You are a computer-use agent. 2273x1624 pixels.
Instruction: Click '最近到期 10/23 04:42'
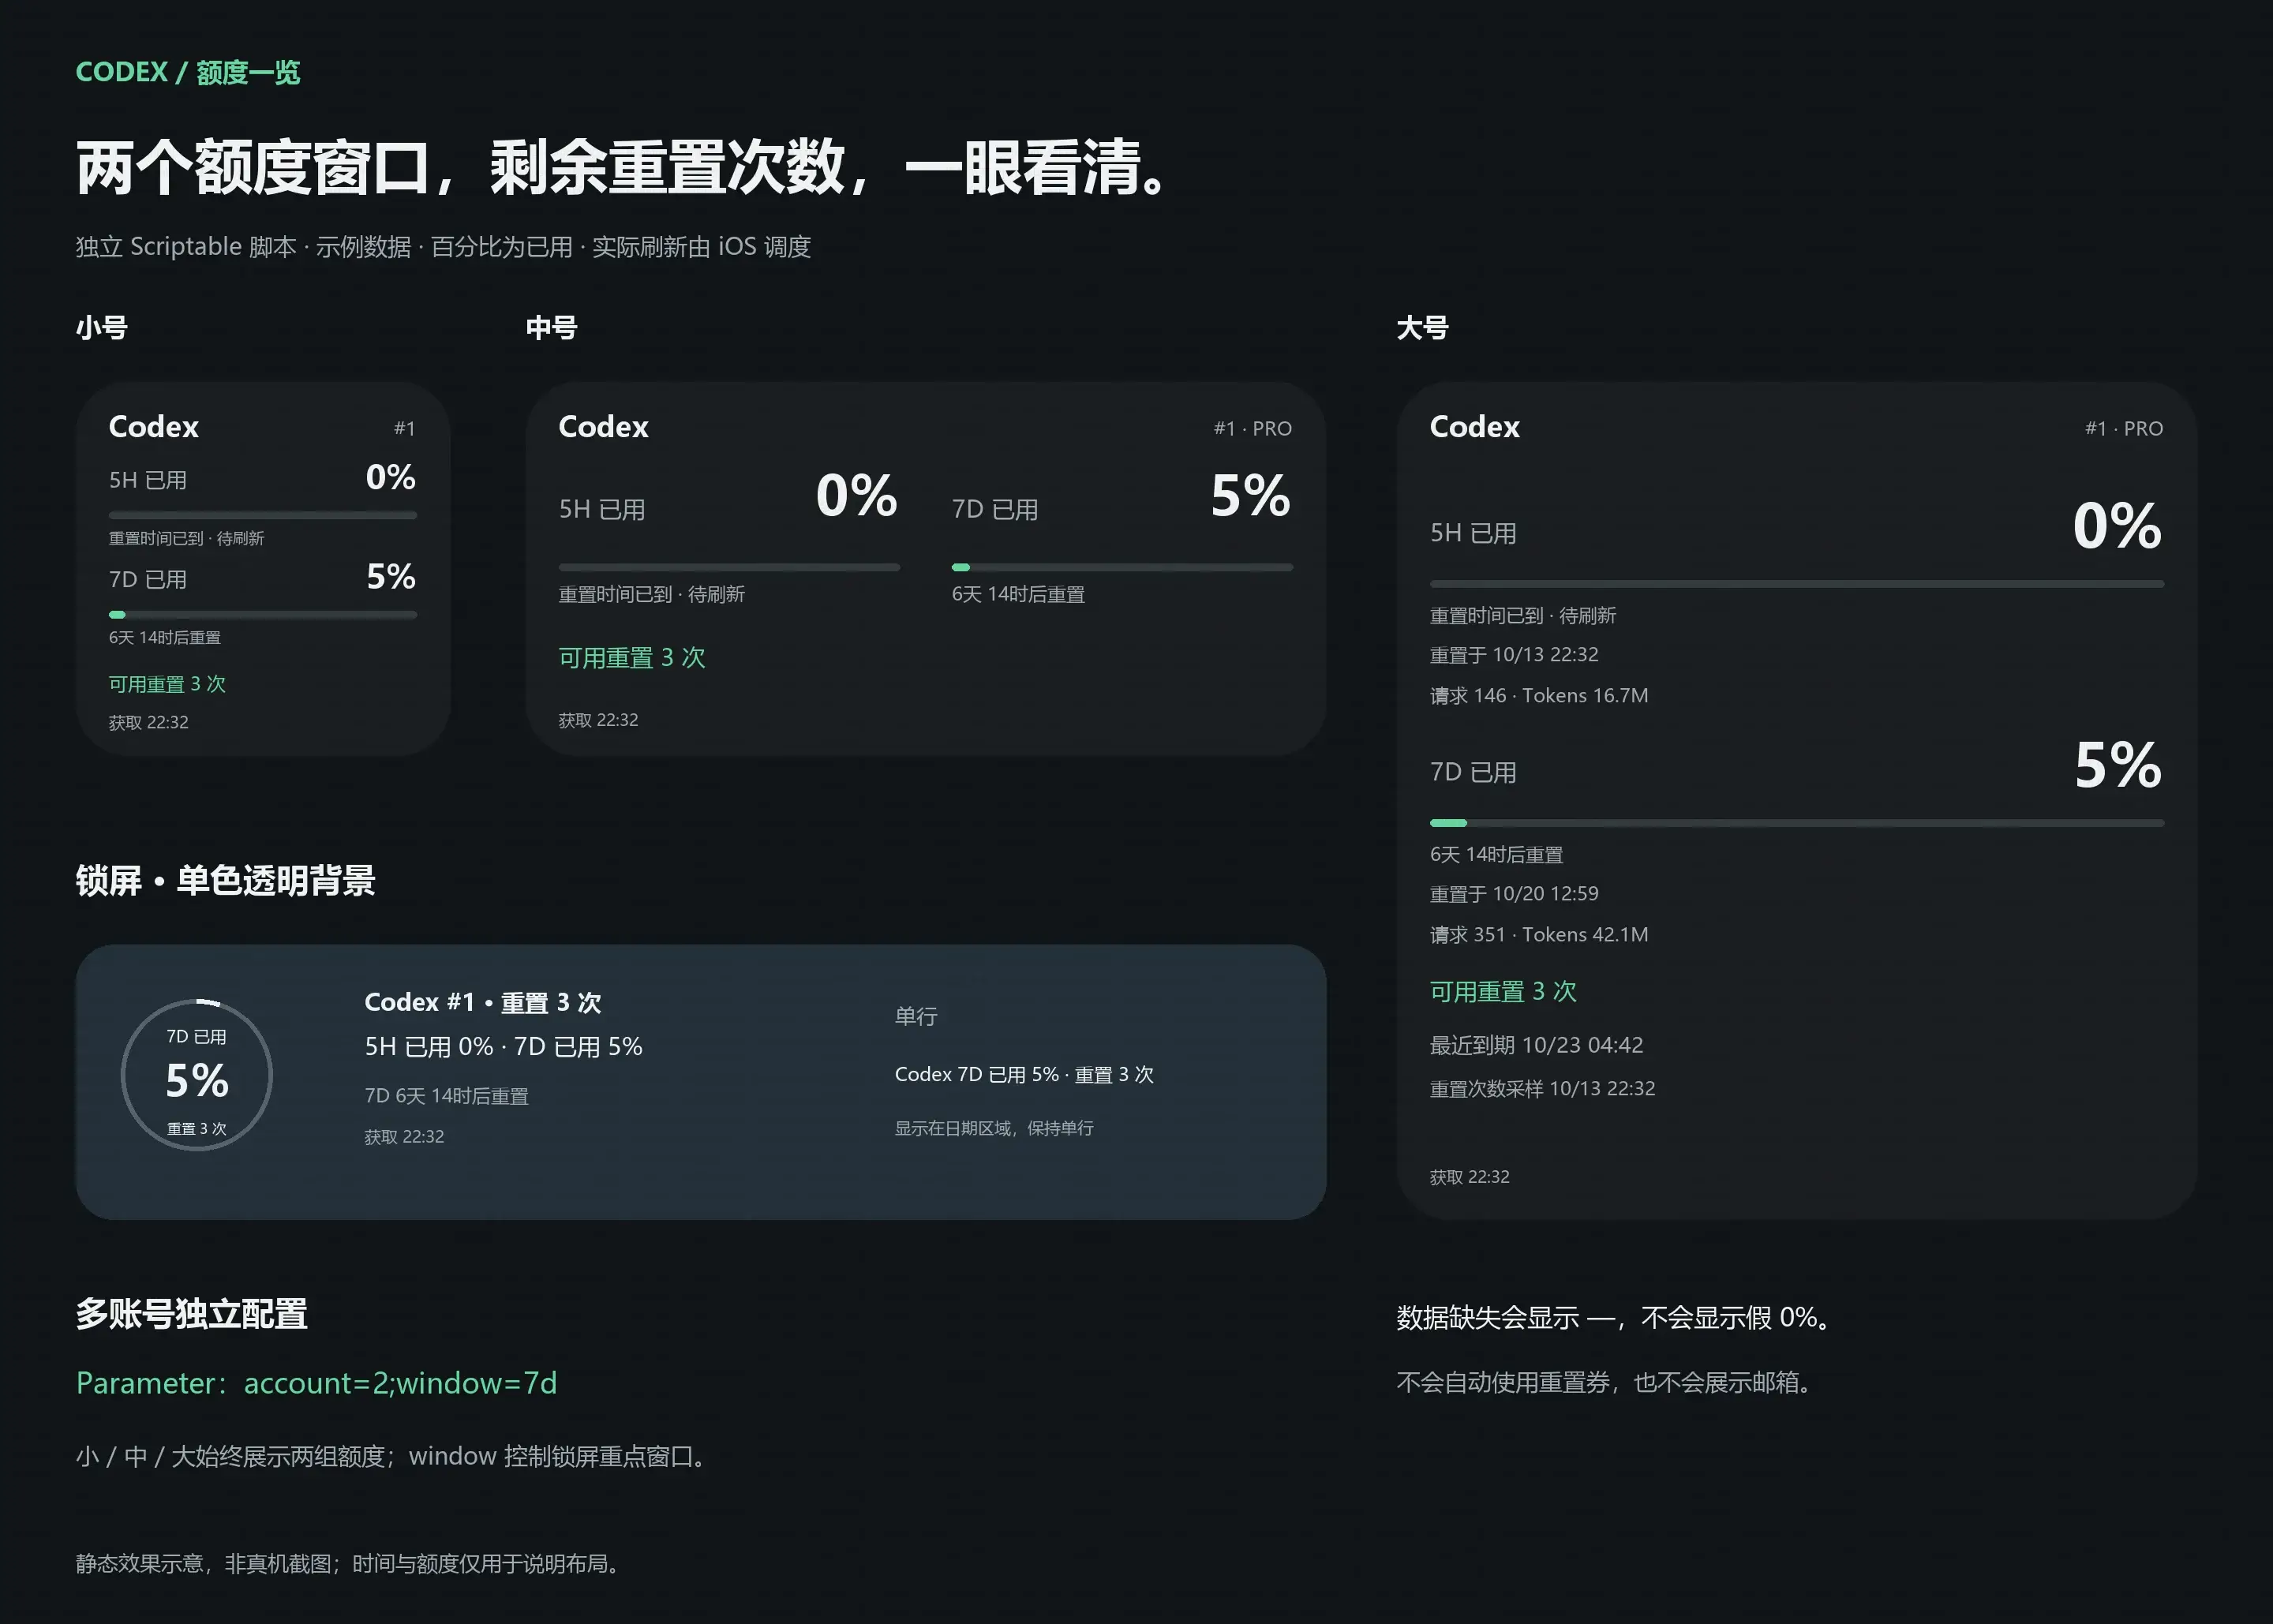(1536, 1045)
